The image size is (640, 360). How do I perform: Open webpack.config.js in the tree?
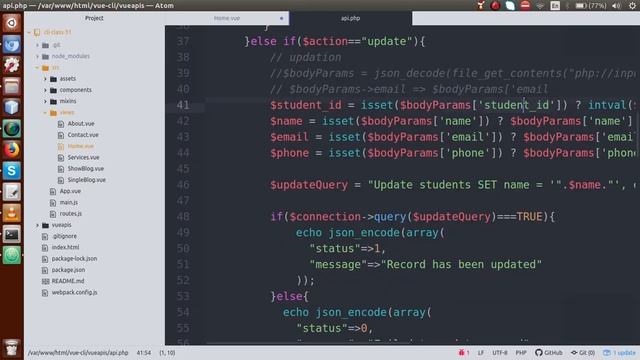tap(74, 293)
